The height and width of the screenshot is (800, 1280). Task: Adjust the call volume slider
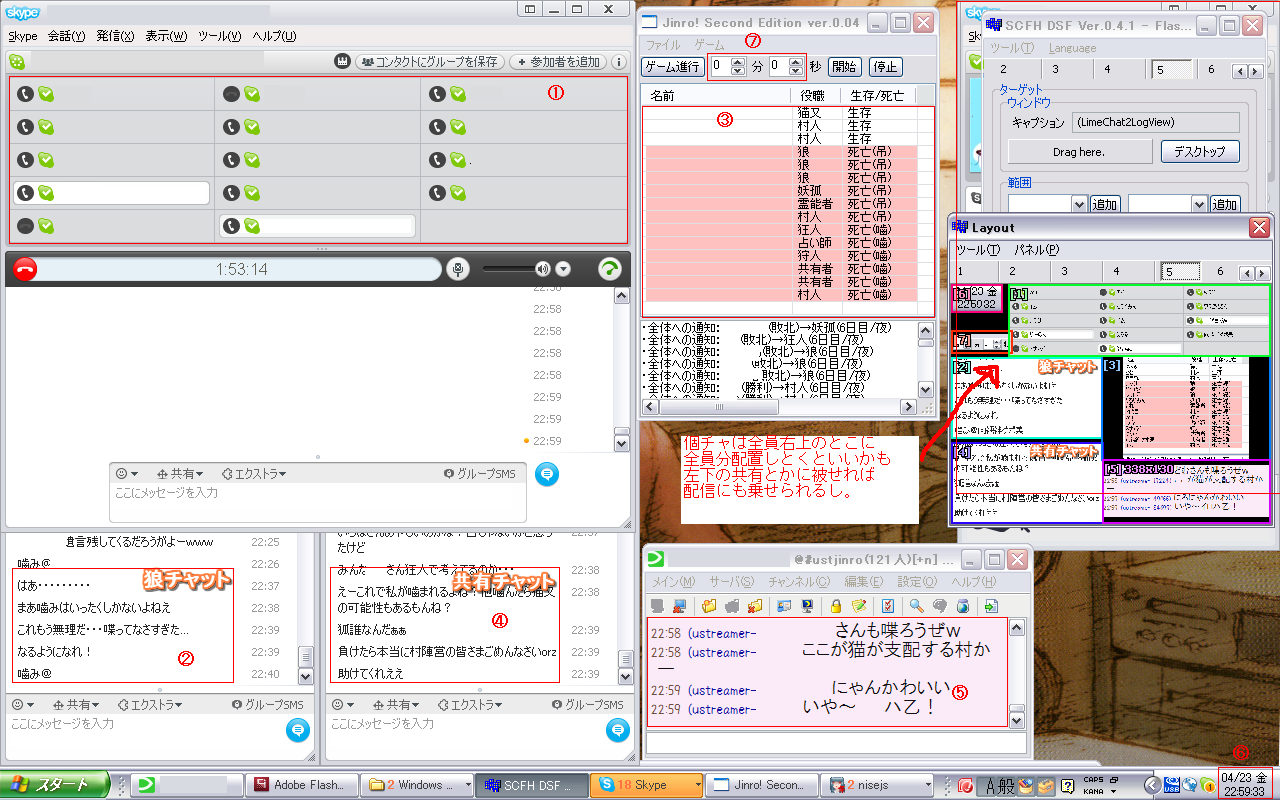click(x=508, y=269)
